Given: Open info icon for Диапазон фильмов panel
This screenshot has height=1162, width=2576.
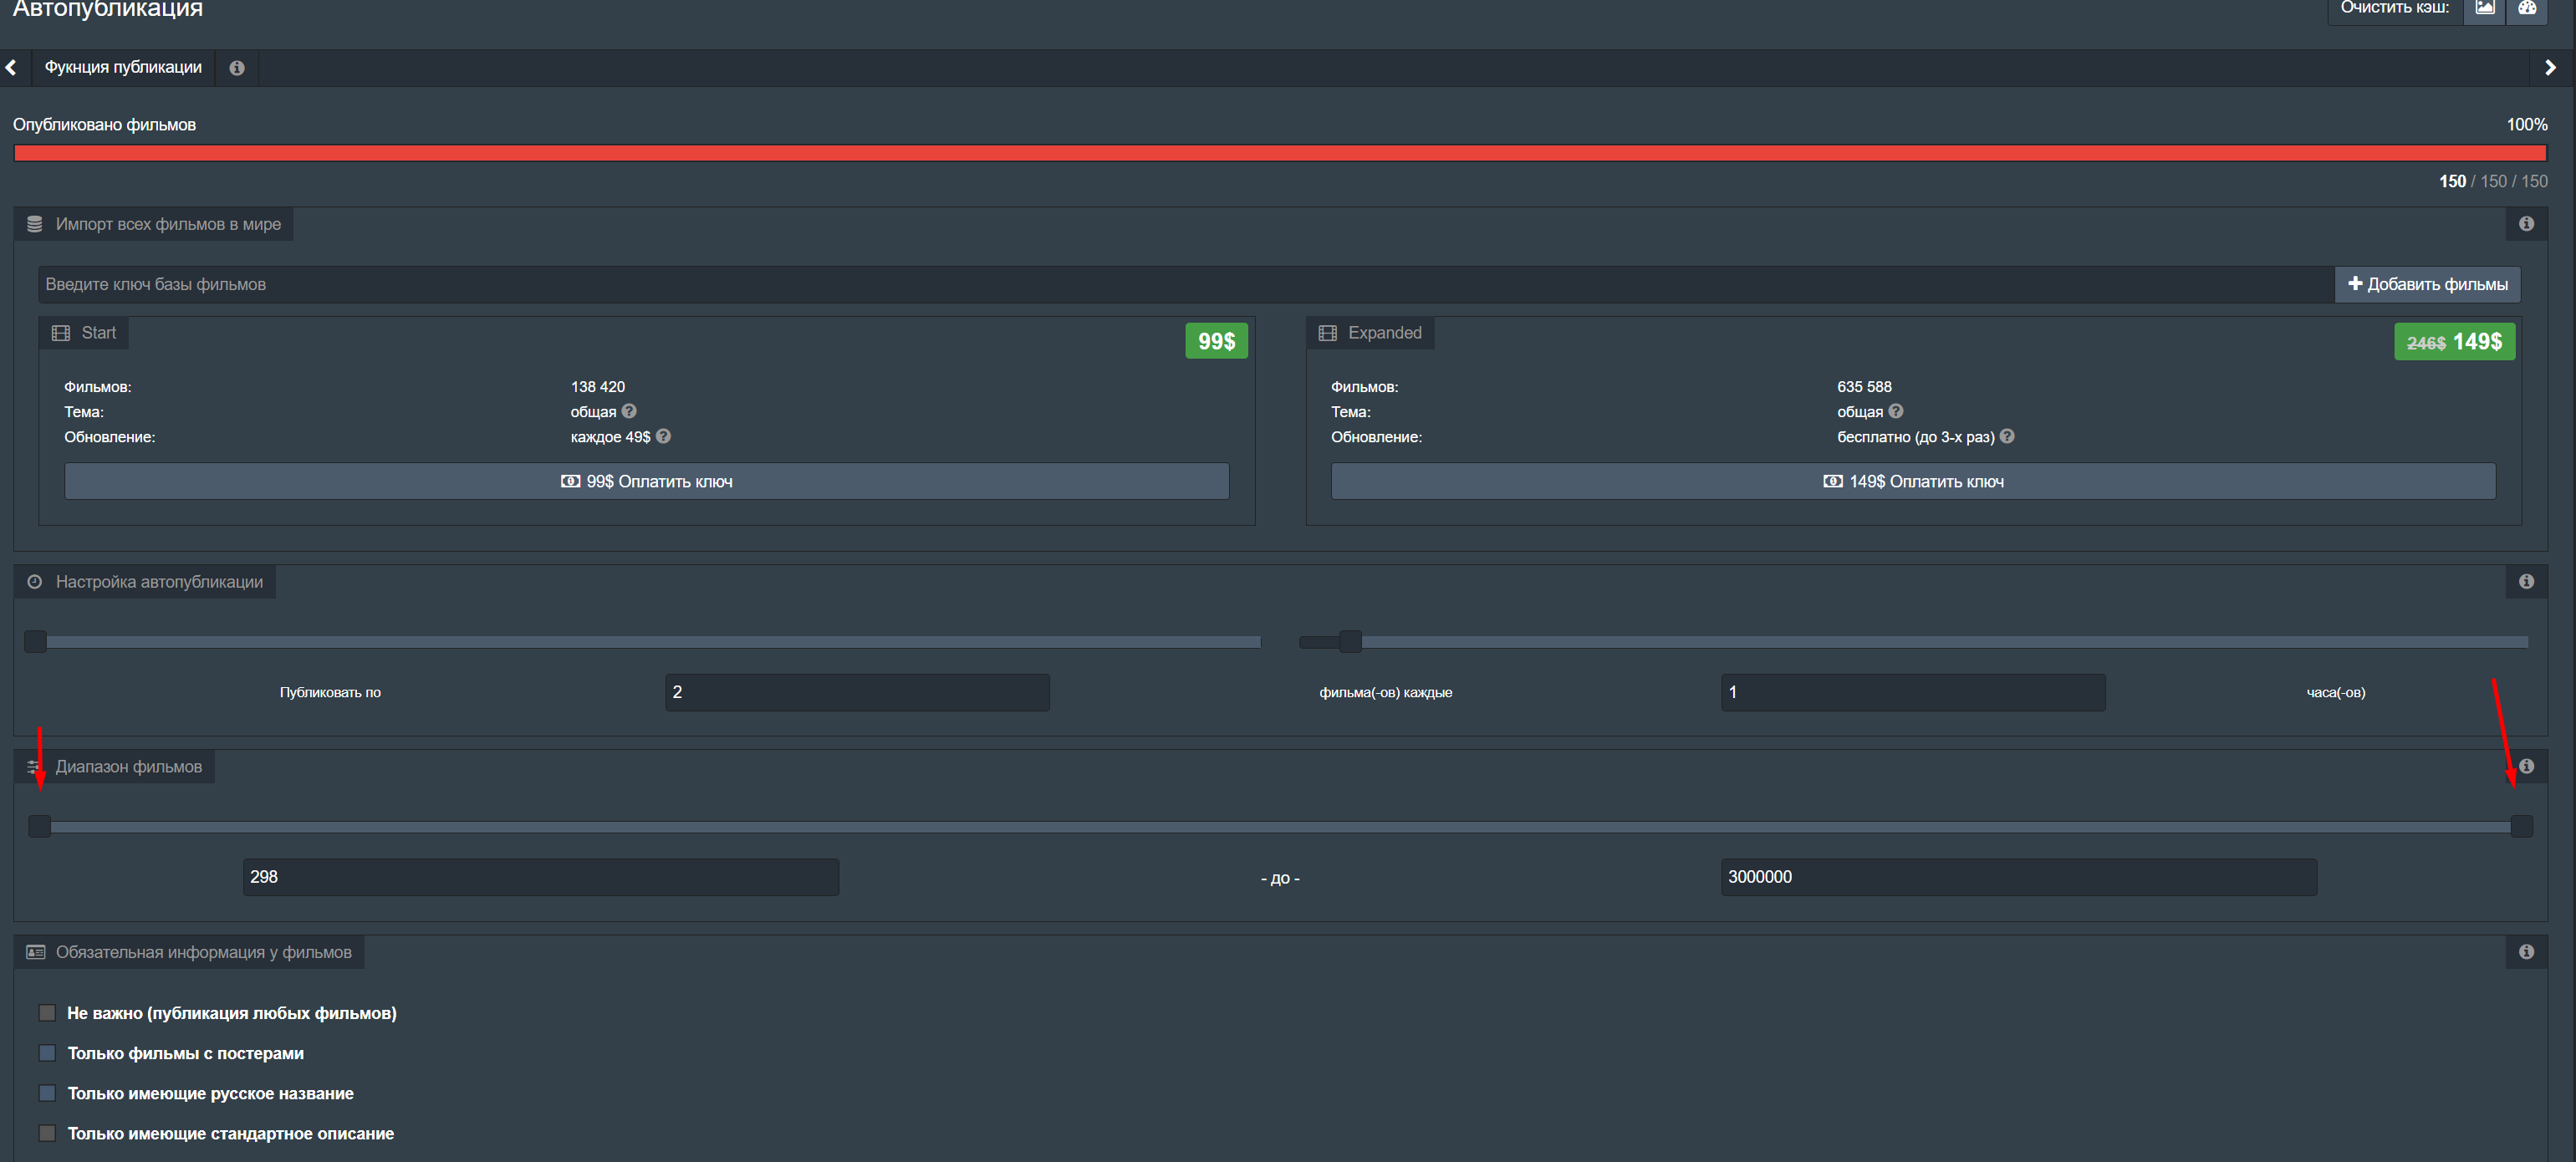Looking at the screenshot, I should [x=2526, y=766].
